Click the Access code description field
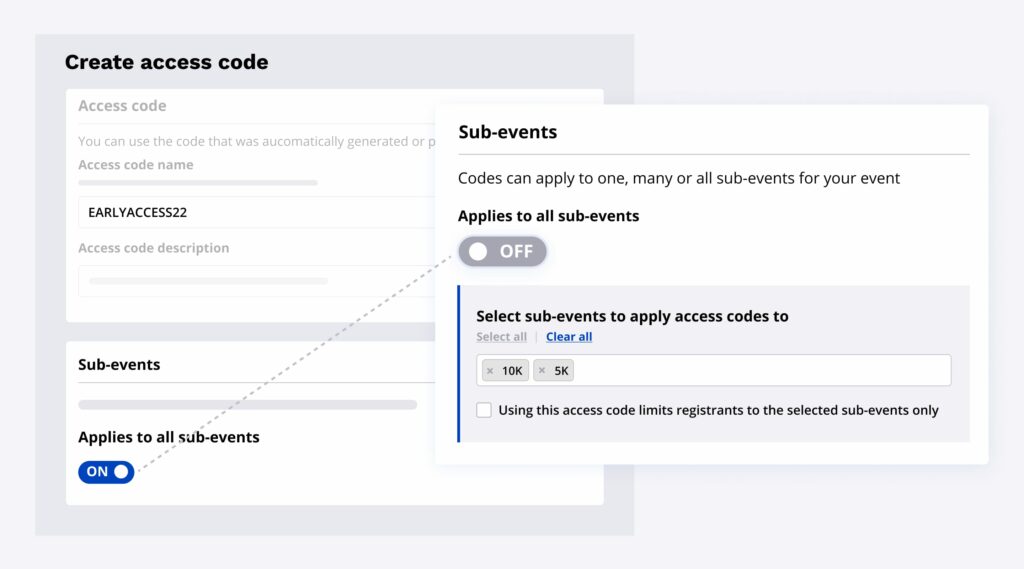 point(250,281)
